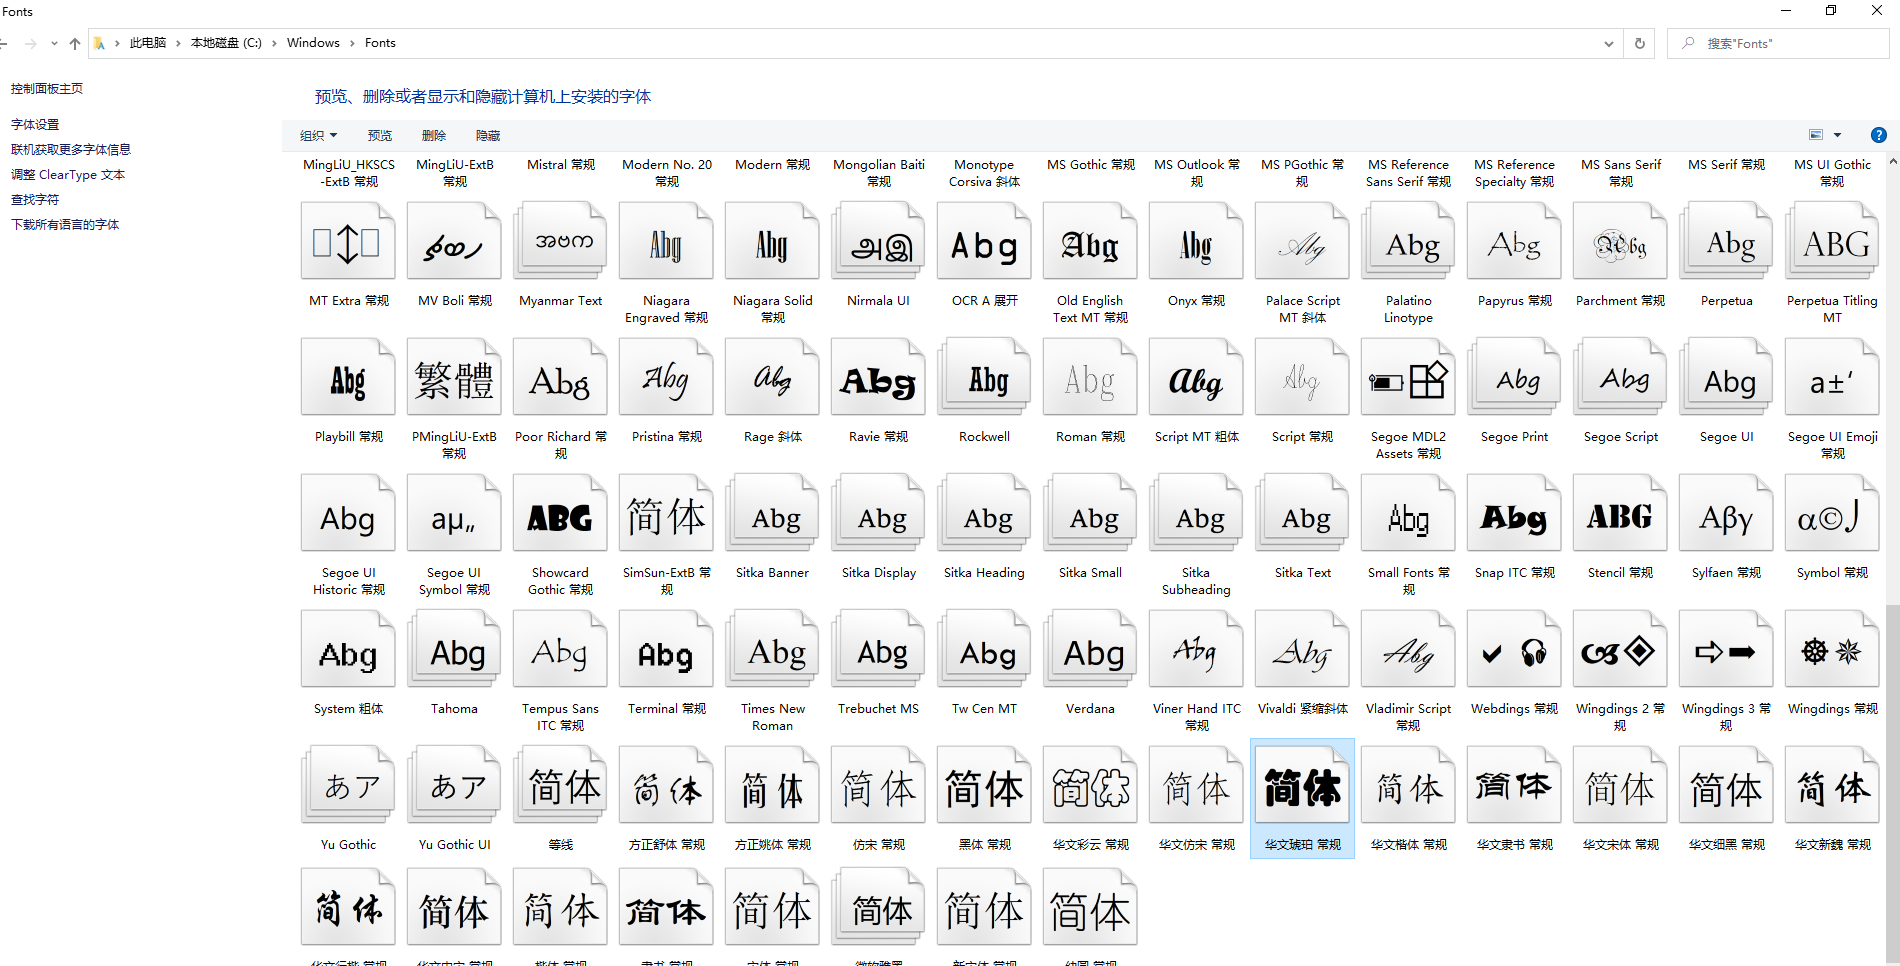Click the Help question mark icon
This screenshot has height=966, width=1900.
point(1879,135)
